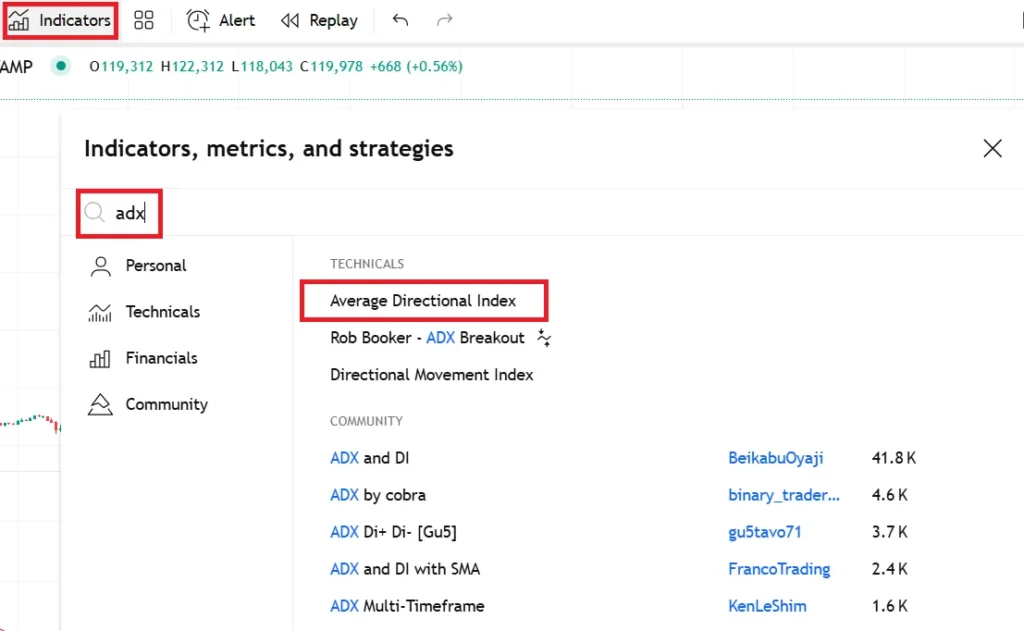Start bar Replay mode

pos(319,20)
